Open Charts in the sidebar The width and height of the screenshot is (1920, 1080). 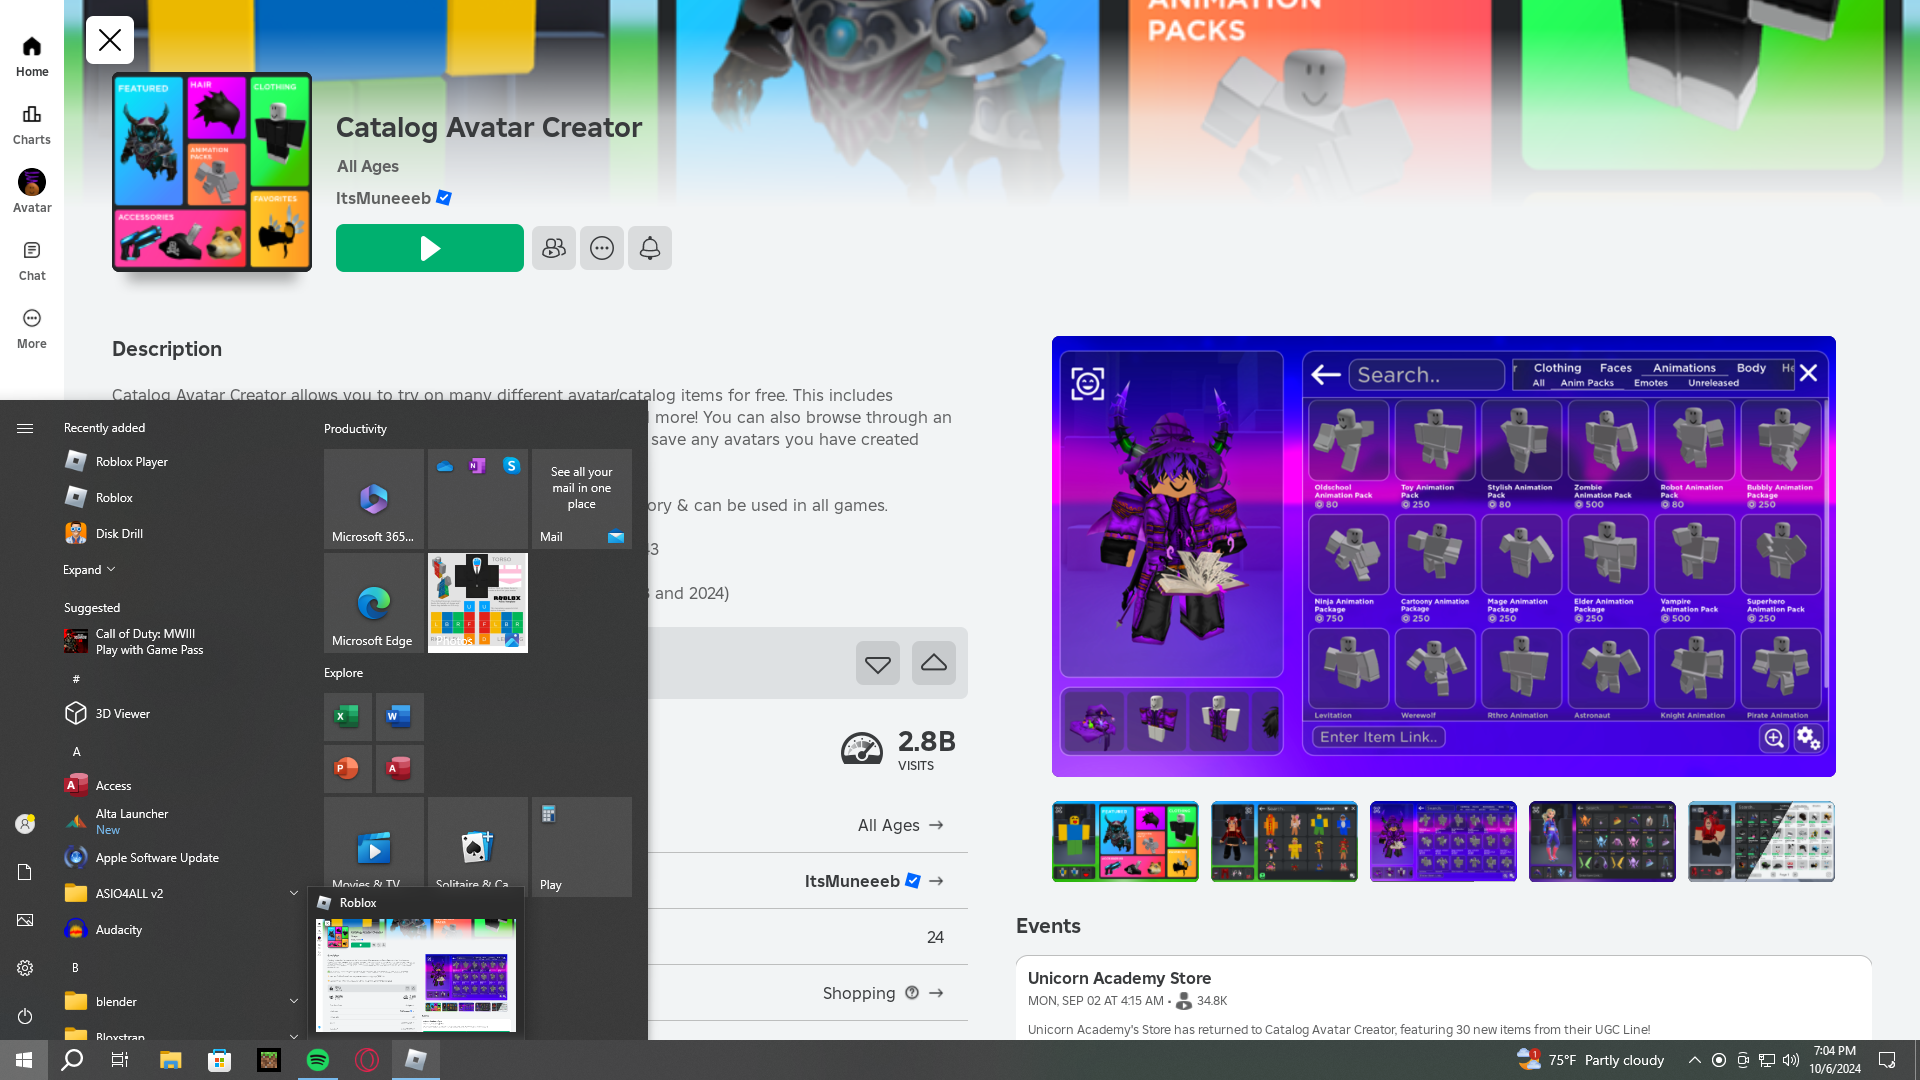32,124
